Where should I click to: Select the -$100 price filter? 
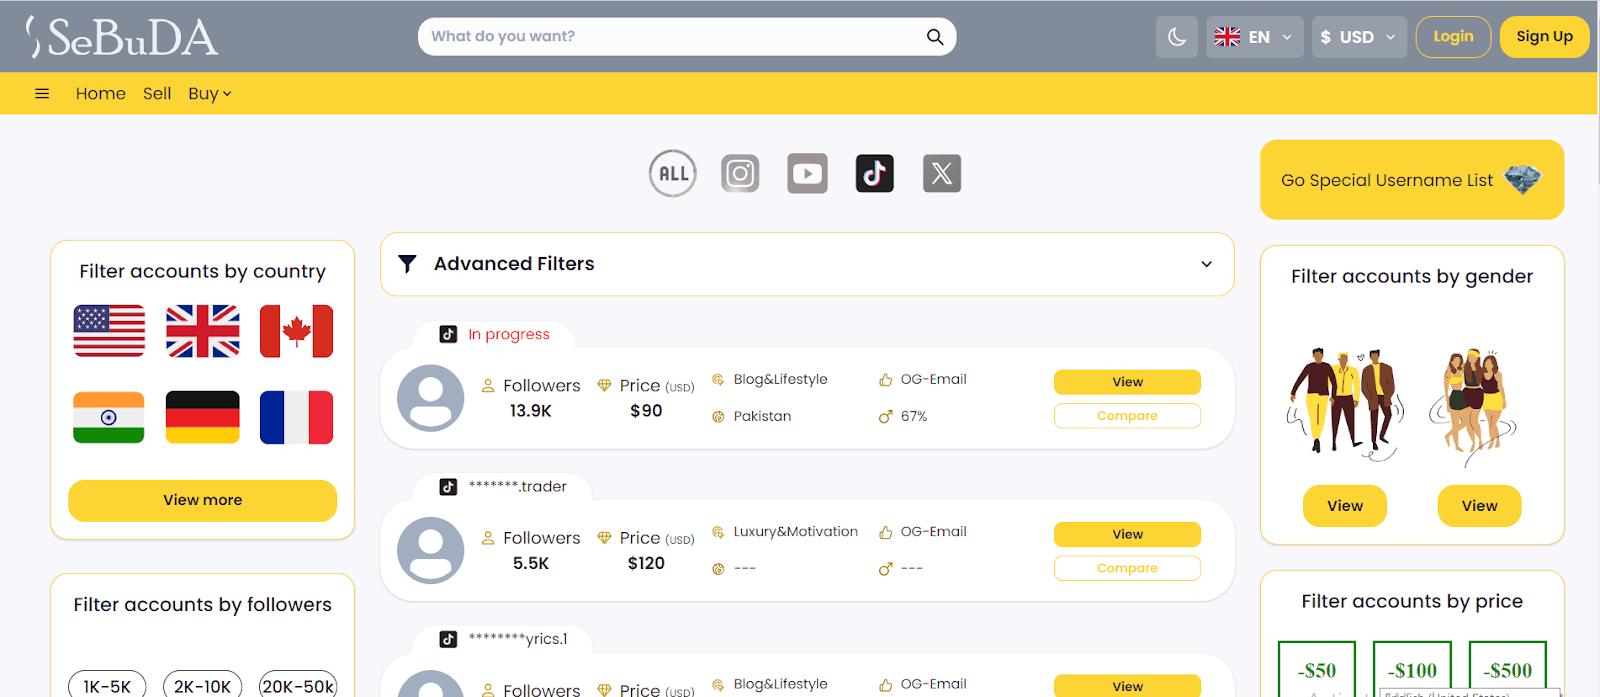coord(1412,669)
